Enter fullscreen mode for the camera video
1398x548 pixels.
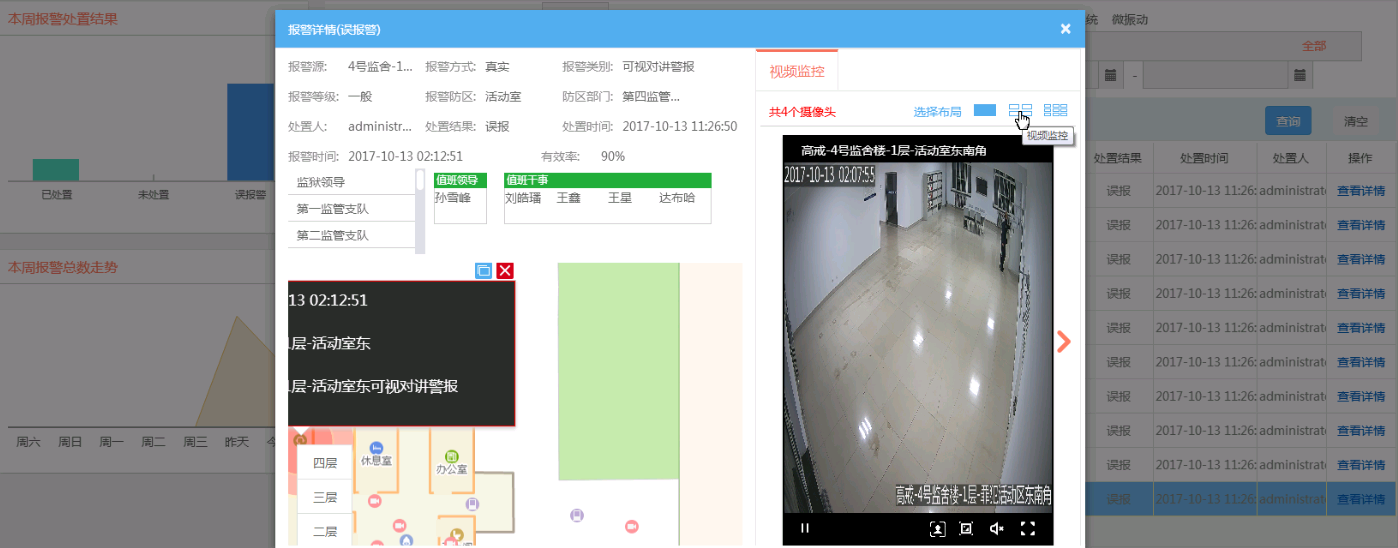[1027, 529]
